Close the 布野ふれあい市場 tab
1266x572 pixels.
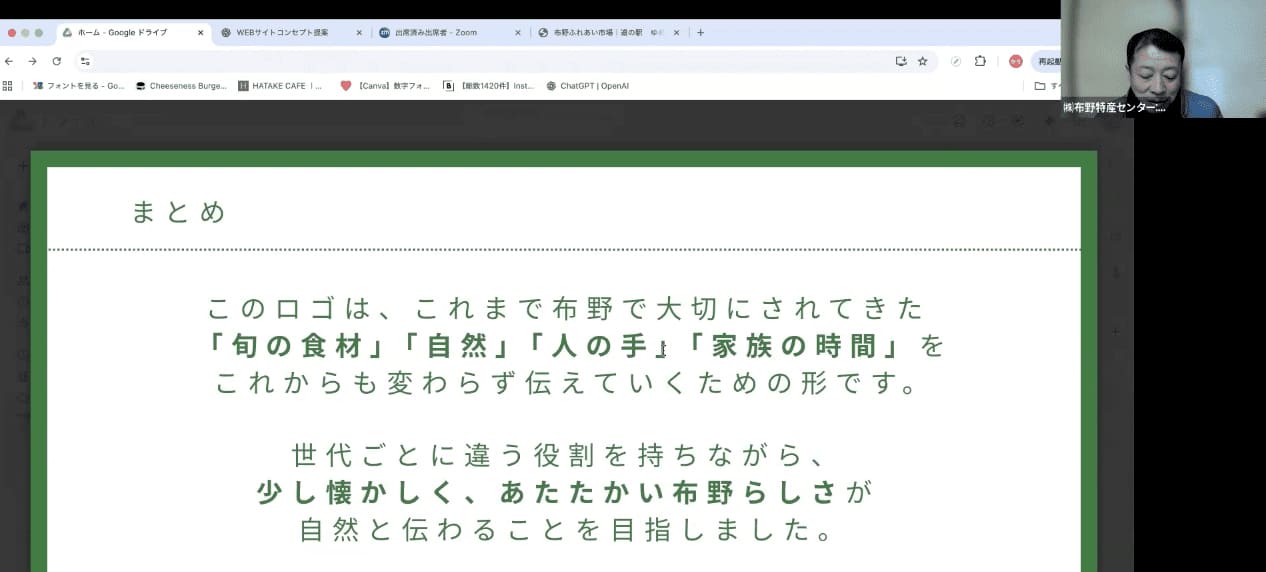[x=677, y=33]
